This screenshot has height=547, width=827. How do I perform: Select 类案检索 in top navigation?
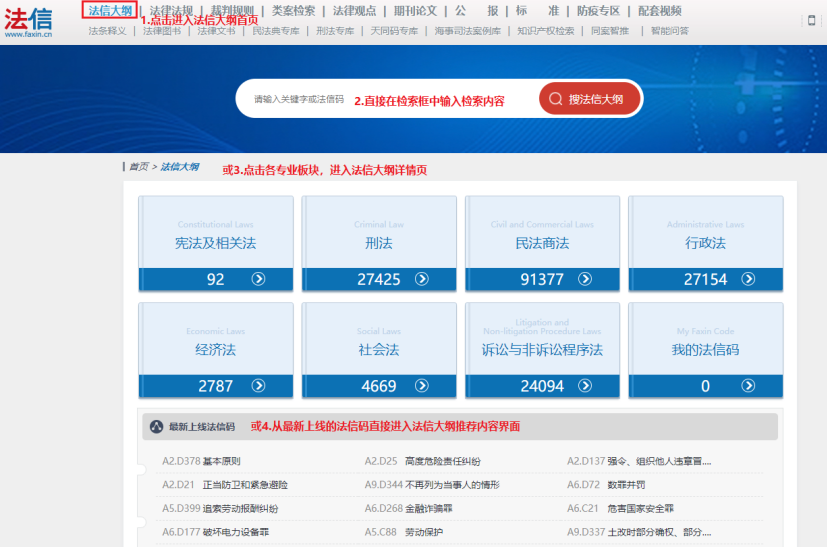pos(293,11)
